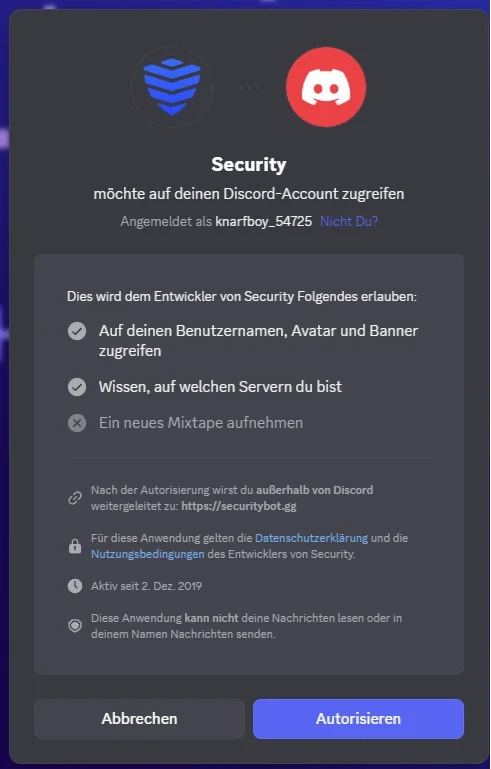Click the checkmark for Benutzernamen, Avatar und Banner
This screenshot has width=491, height=769.
77,331
